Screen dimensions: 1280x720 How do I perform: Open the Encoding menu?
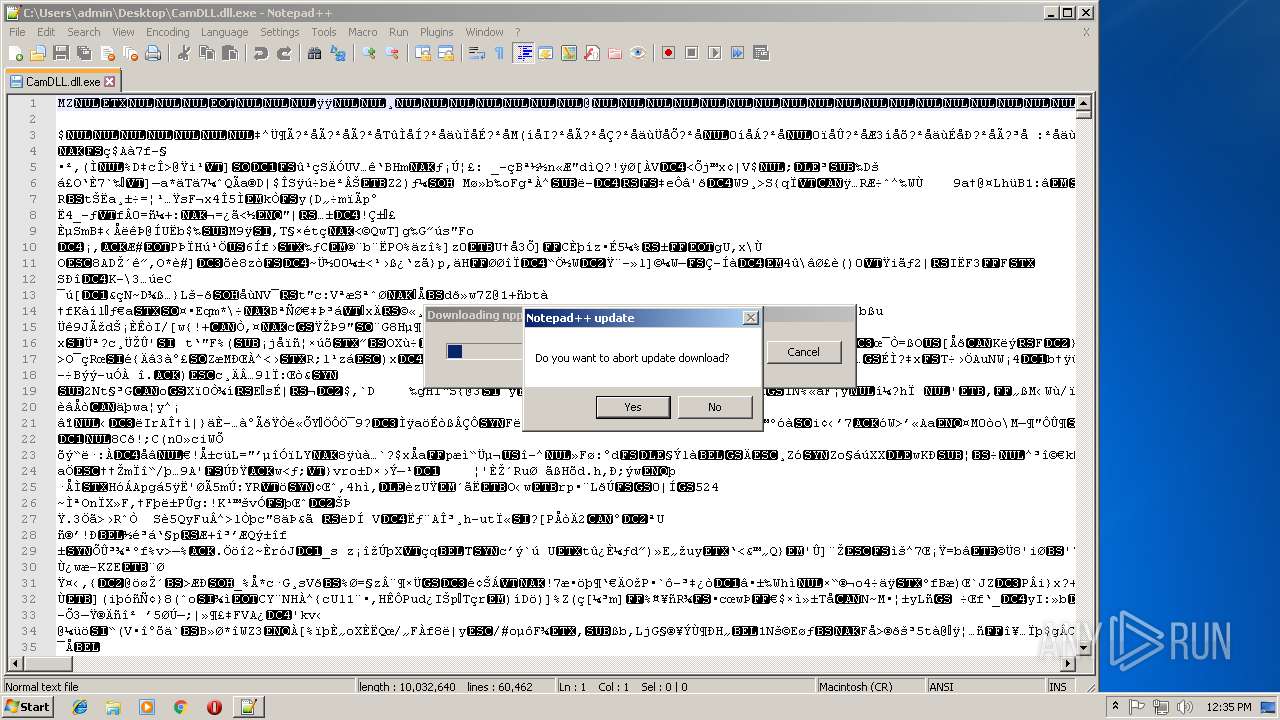[167, 32]
